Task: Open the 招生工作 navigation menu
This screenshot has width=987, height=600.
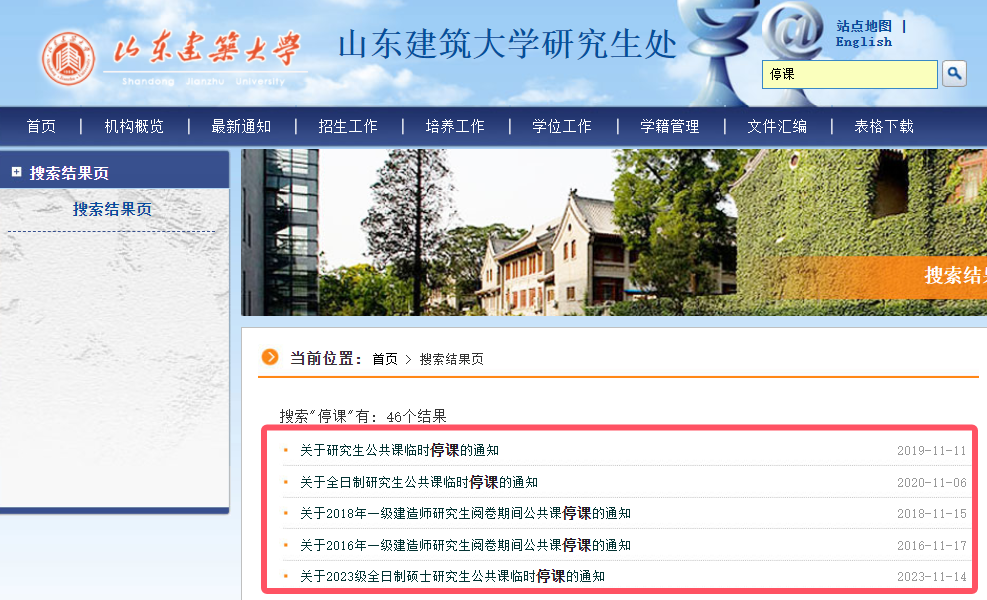Action: coord(347,126)
